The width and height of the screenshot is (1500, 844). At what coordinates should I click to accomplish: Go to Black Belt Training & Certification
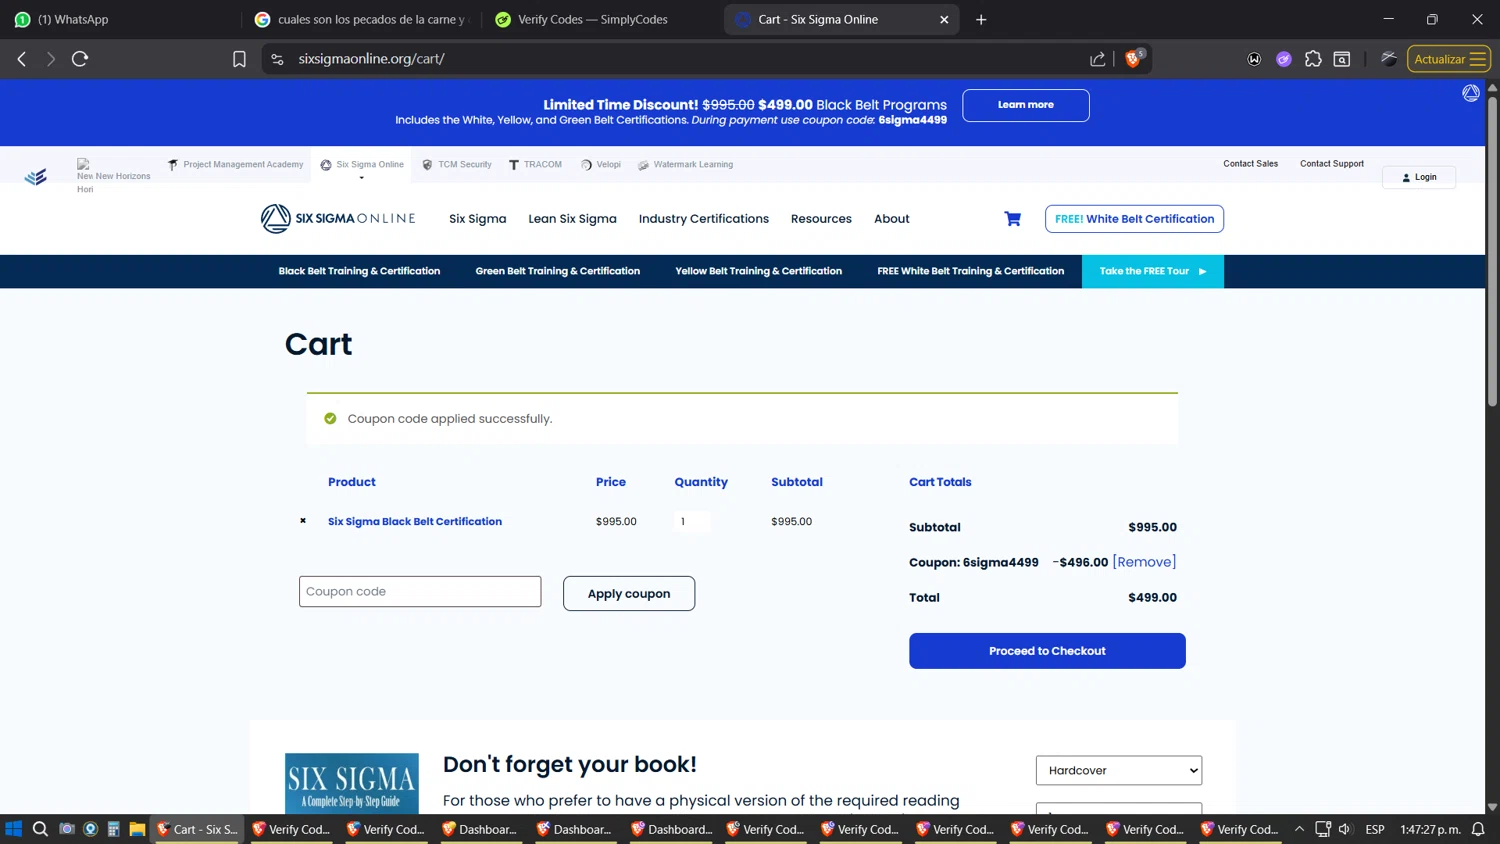[359, 271]
